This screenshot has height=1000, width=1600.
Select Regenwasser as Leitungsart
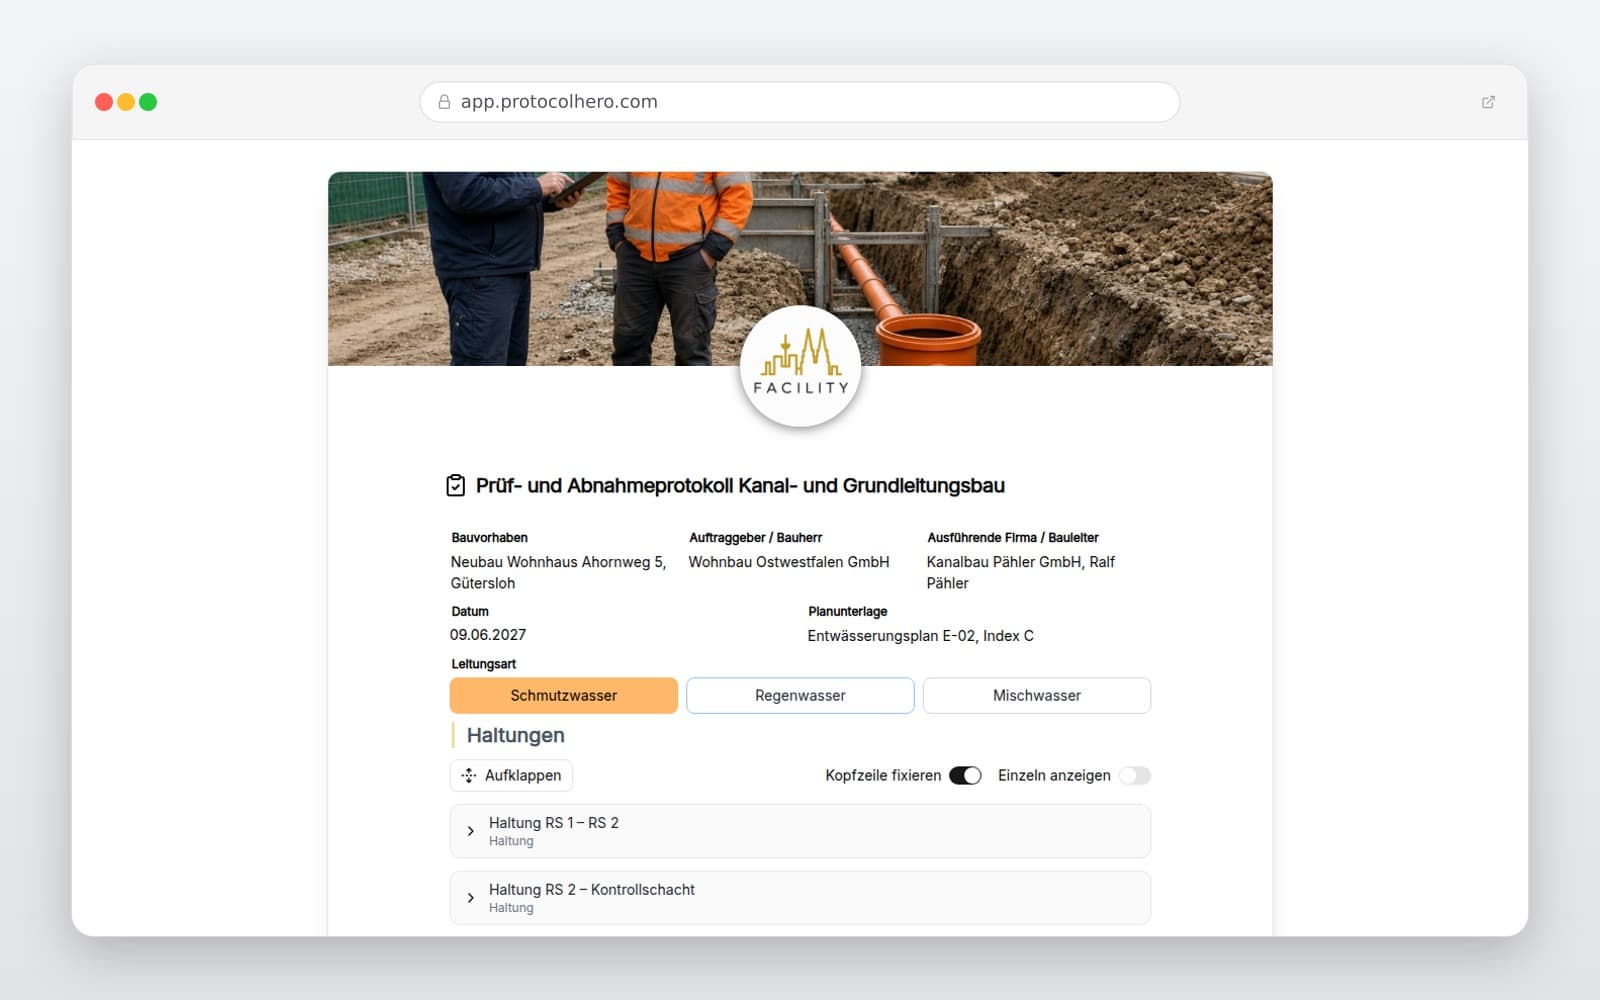800,695
